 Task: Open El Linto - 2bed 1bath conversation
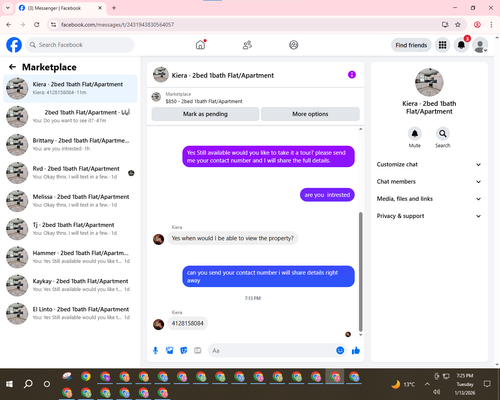tap(70, 313)
